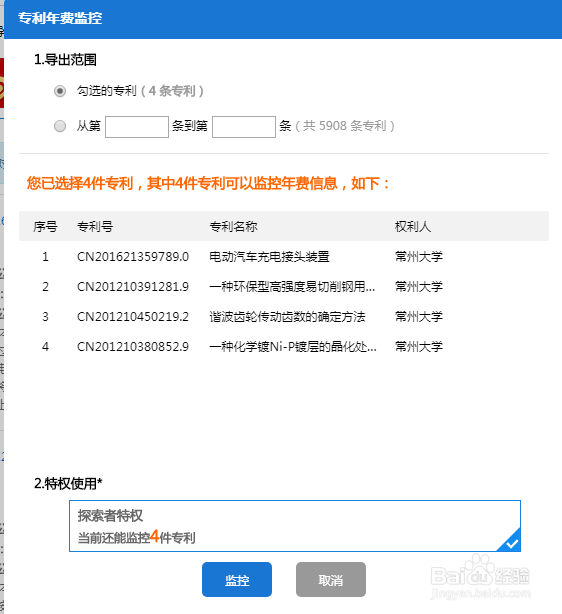Click the start number input after 从第

137,127
